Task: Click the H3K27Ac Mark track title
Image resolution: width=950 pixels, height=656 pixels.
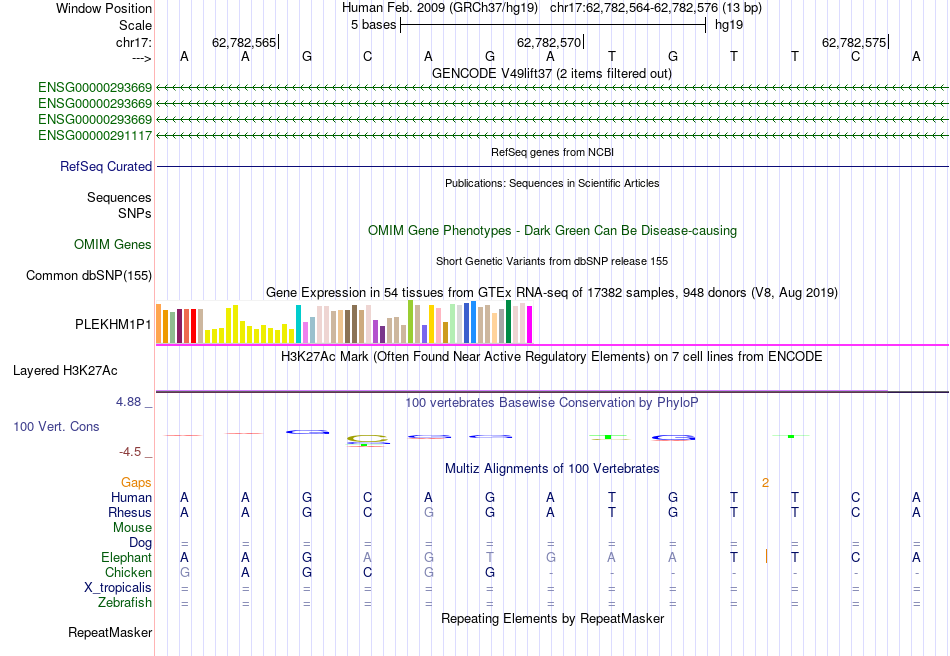Action: (551, 356)
